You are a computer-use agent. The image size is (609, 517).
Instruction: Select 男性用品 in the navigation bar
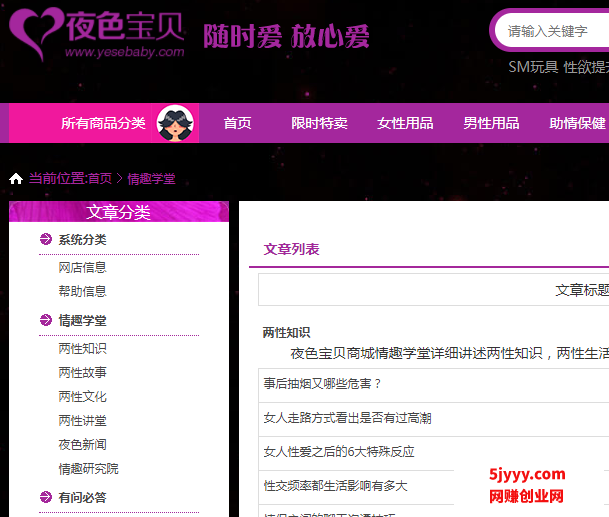coord(491,124)
